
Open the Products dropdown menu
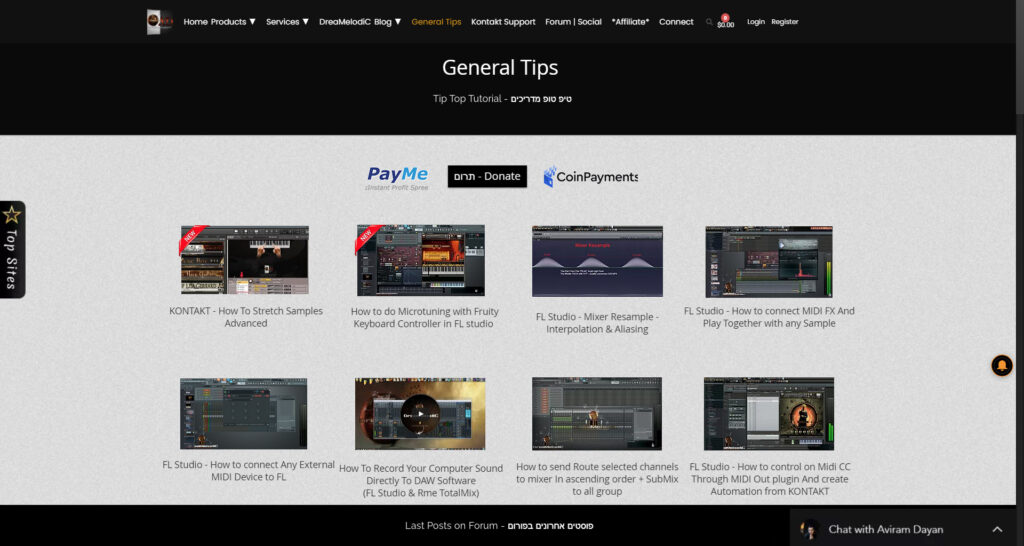(233, 22)
